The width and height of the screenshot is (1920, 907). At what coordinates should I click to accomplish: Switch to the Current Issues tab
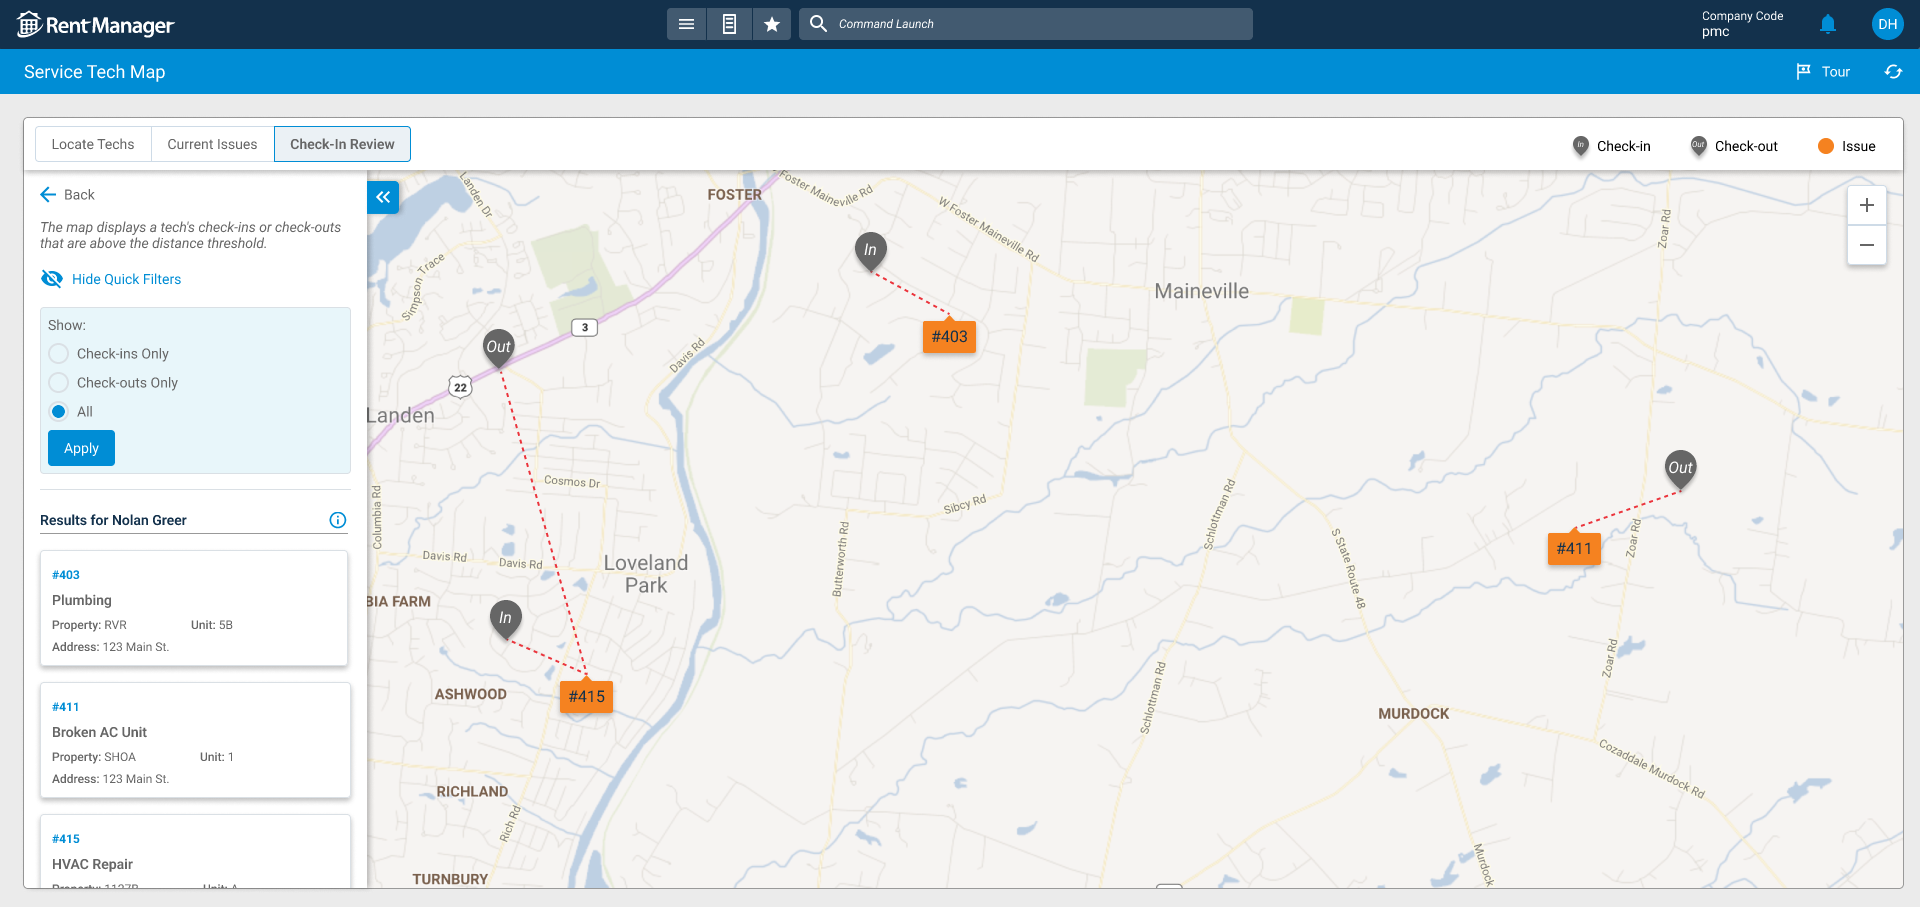click(x=212, y=143)
